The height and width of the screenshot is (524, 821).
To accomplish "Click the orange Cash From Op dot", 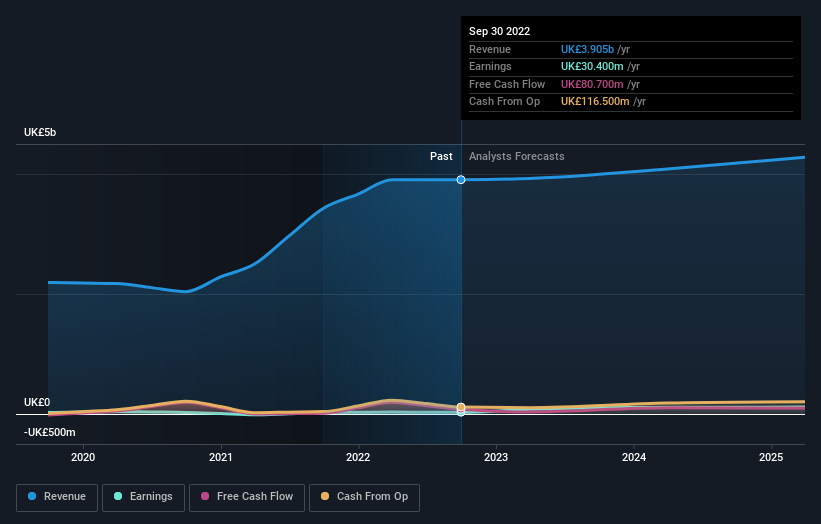I will [325, 496].
